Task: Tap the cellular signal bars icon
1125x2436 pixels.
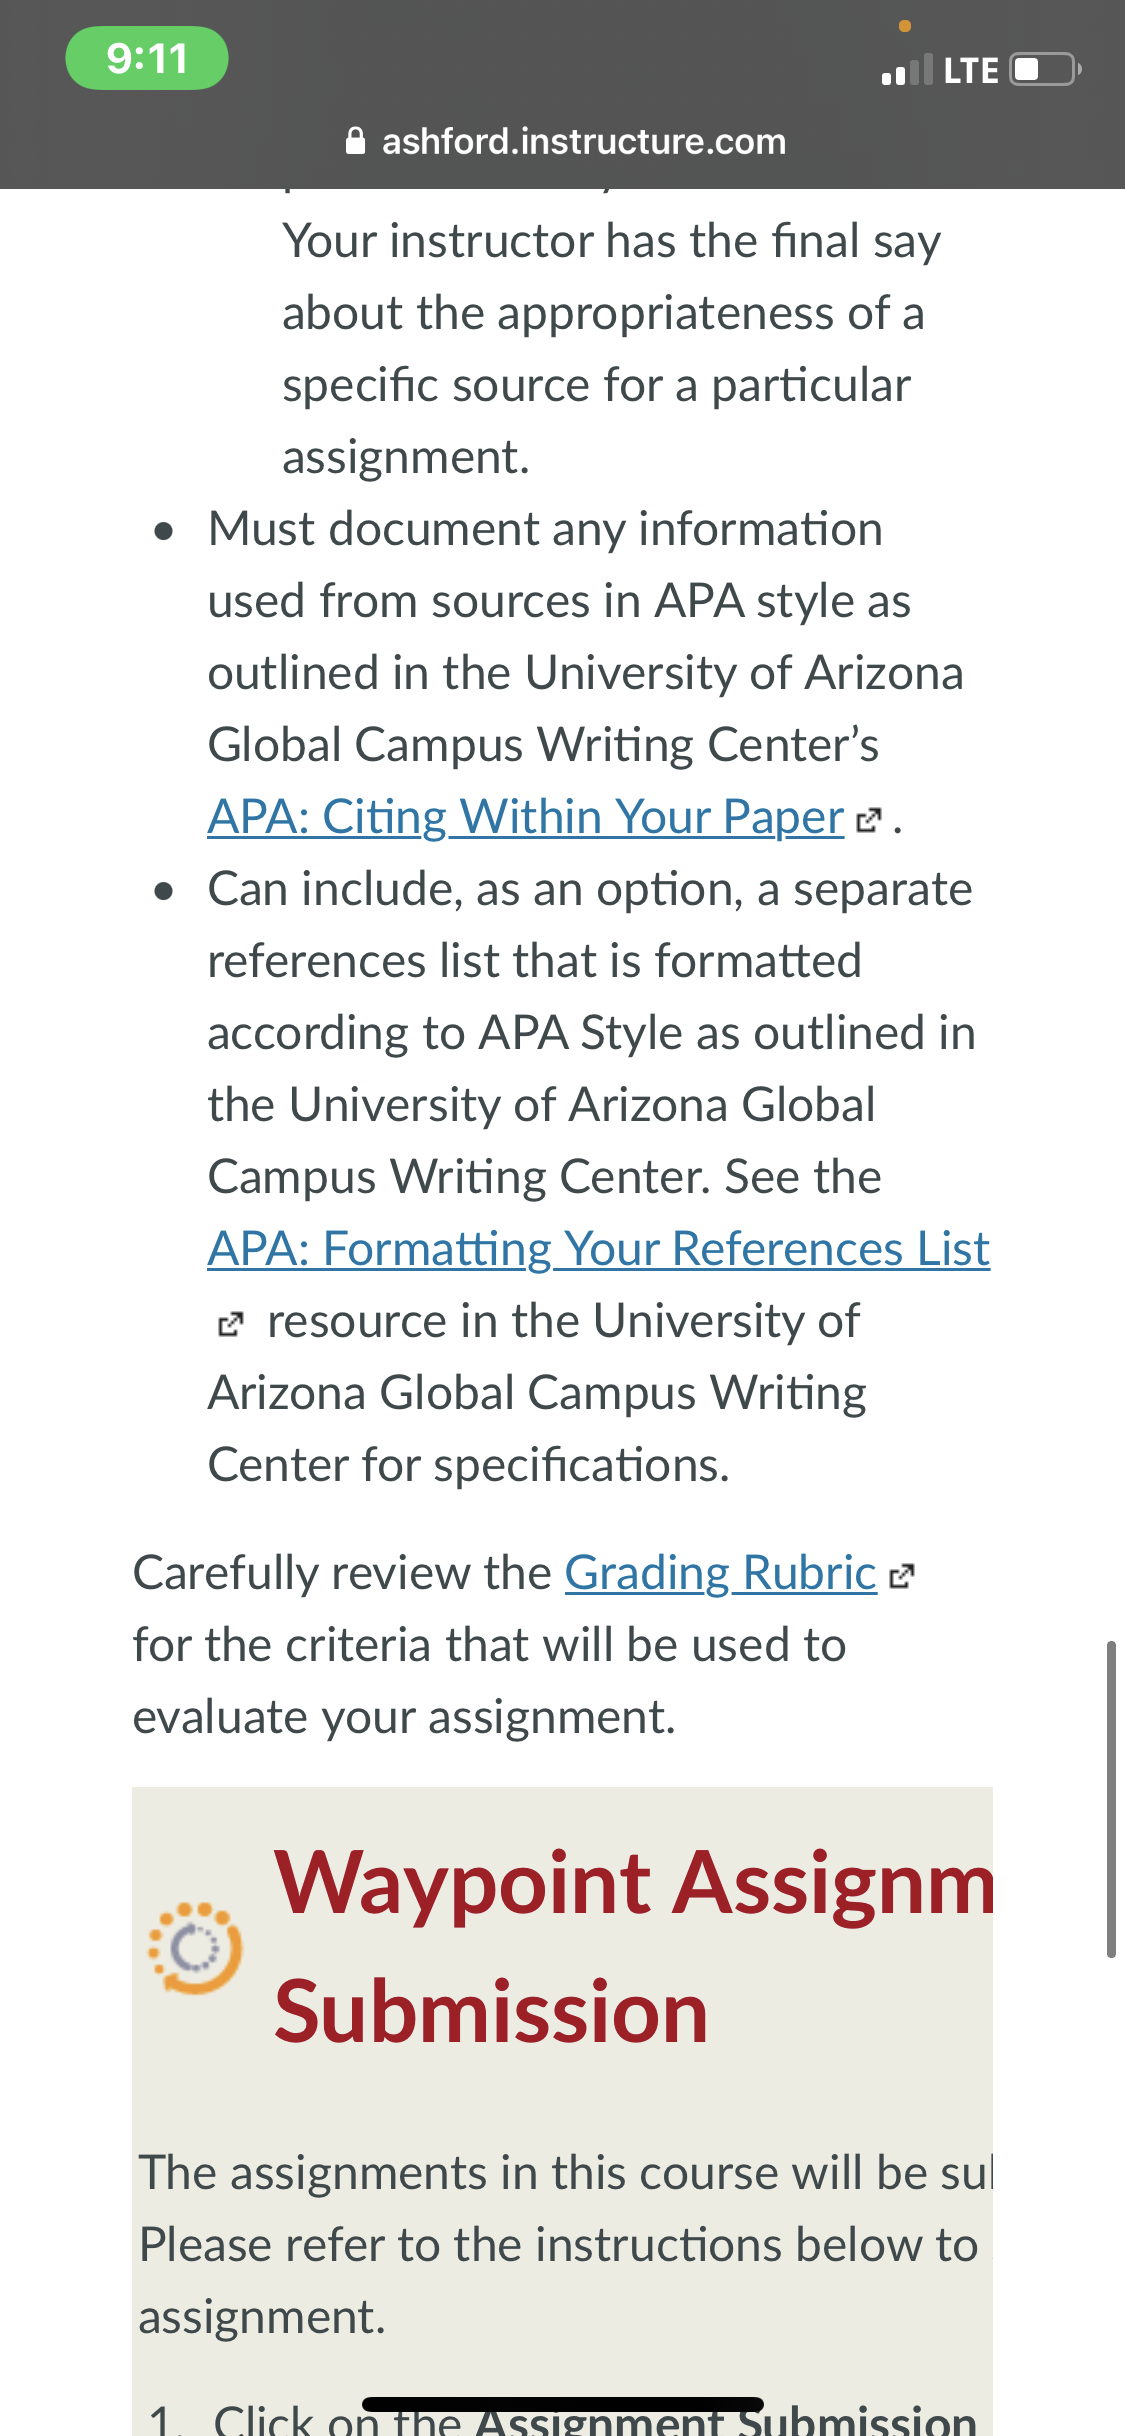Action: 907,70
